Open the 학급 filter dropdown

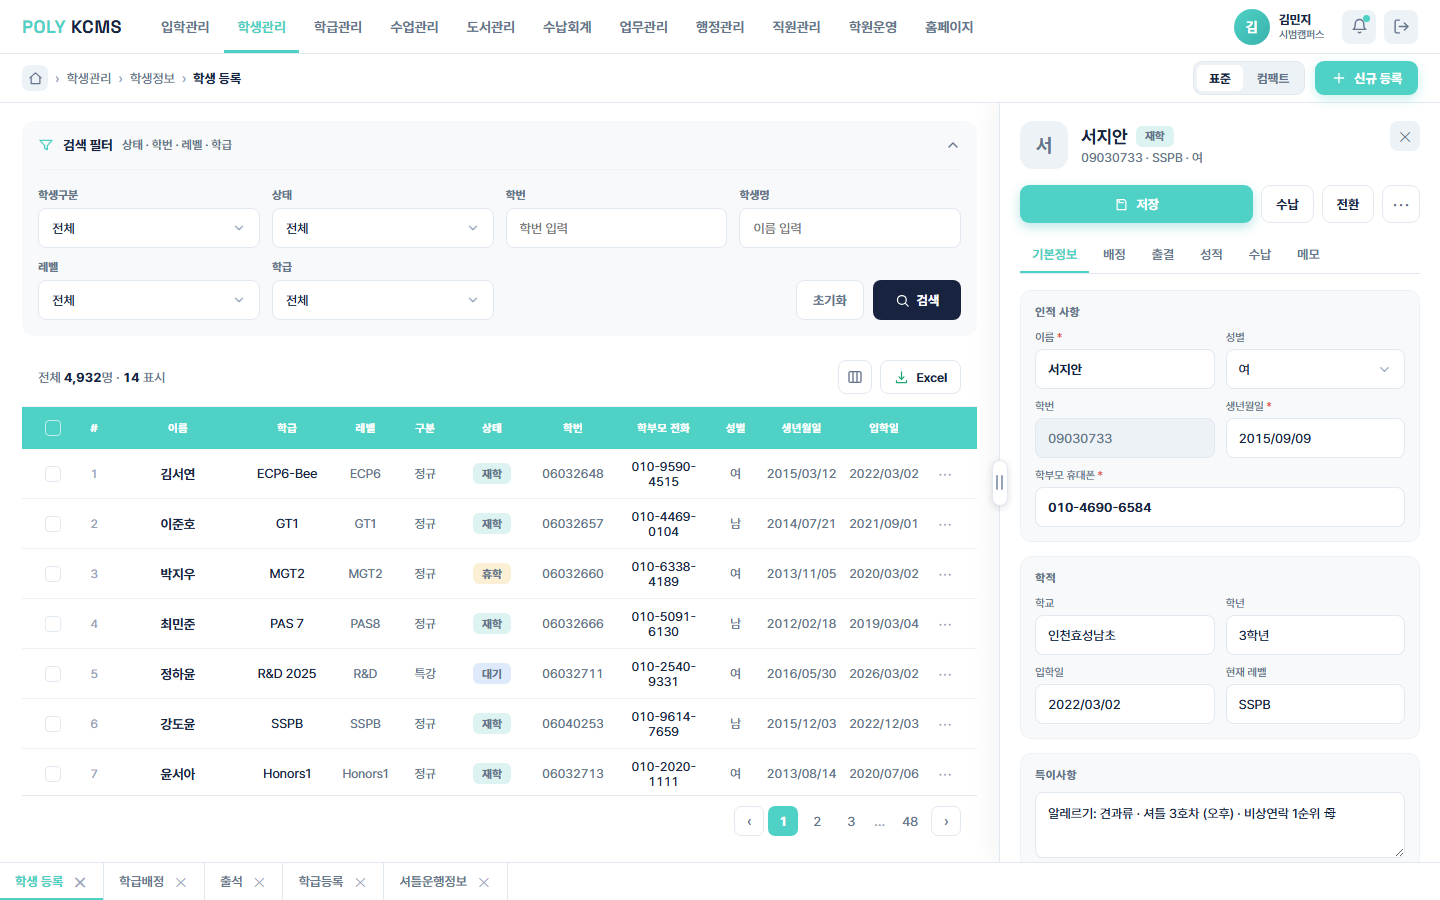point(383,300)
